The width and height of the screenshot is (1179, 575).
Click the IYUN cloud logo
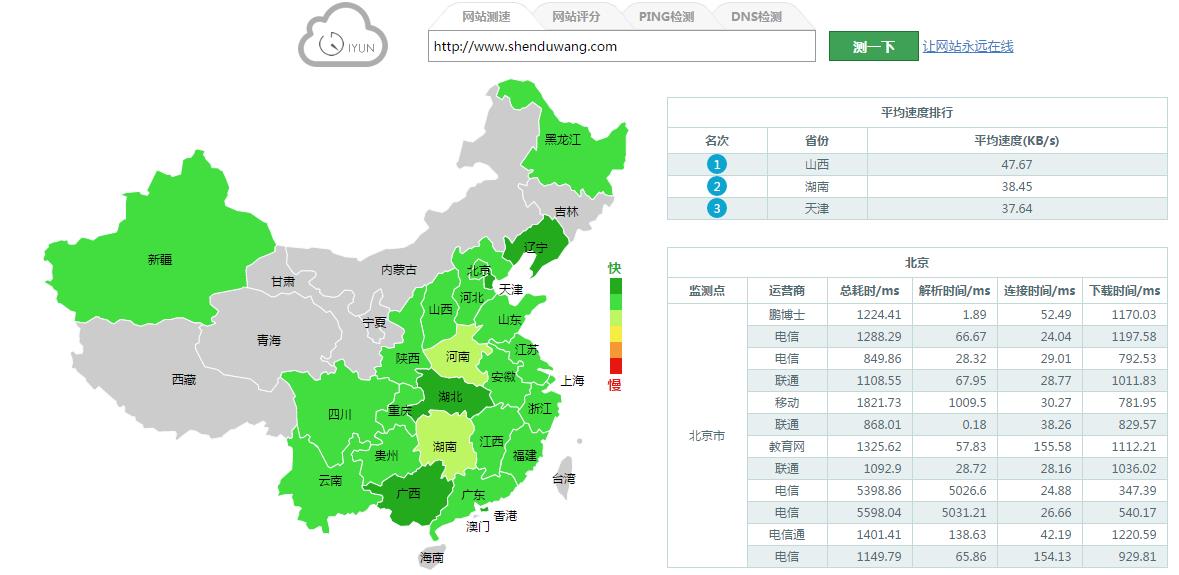[342, 37]
